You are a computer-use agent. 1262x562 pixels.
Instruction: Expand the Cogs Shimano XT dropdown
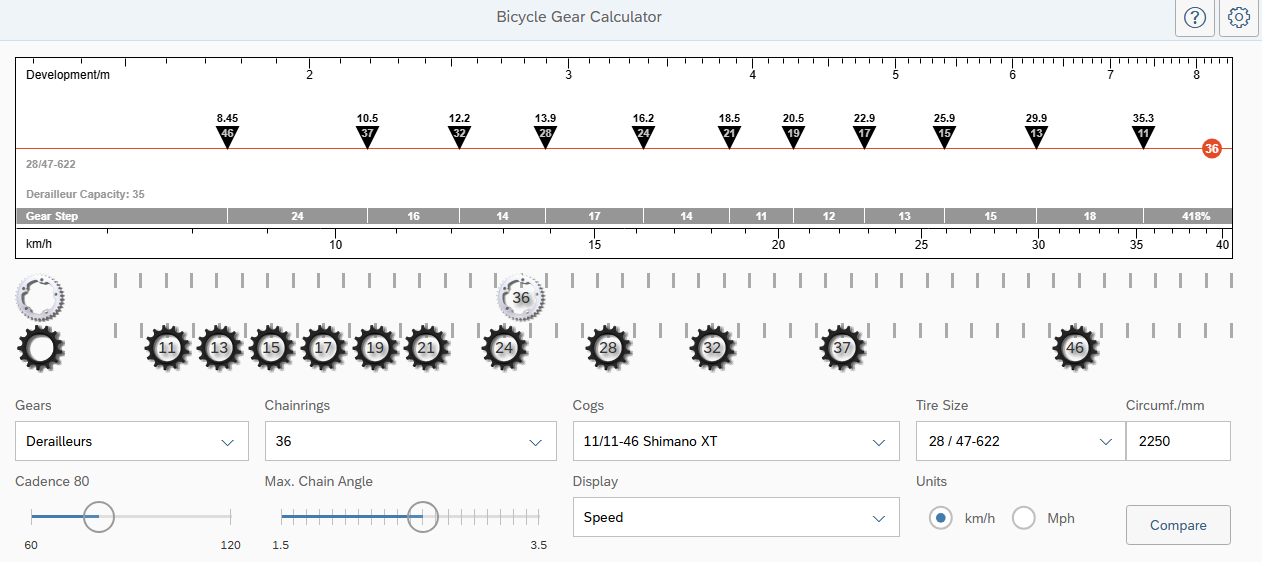736,441
